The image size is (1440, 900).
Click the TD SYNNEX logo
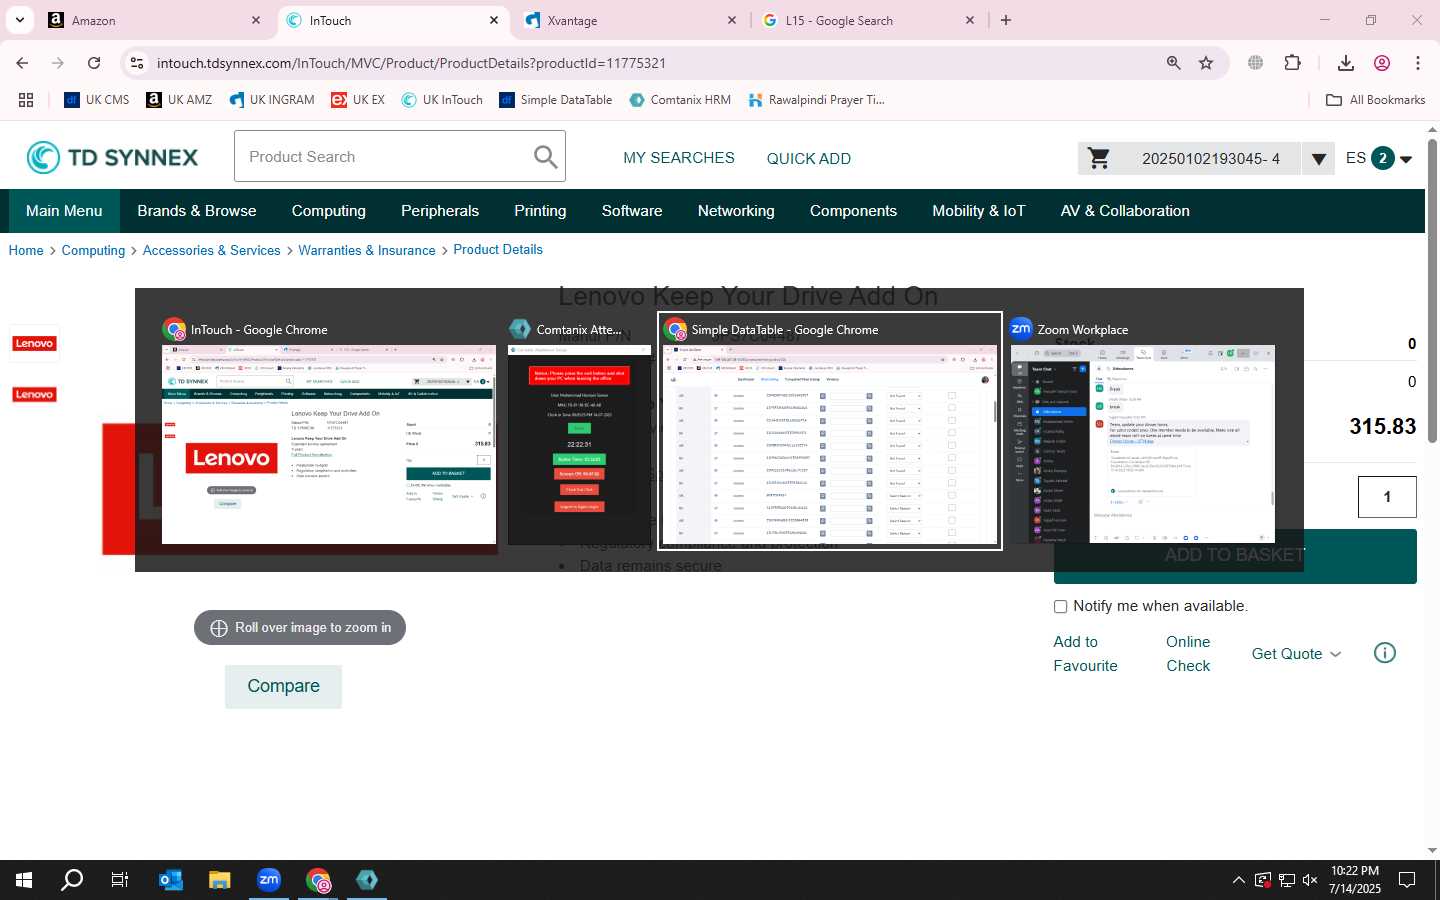pyautogui.click(x=112, y=157)
